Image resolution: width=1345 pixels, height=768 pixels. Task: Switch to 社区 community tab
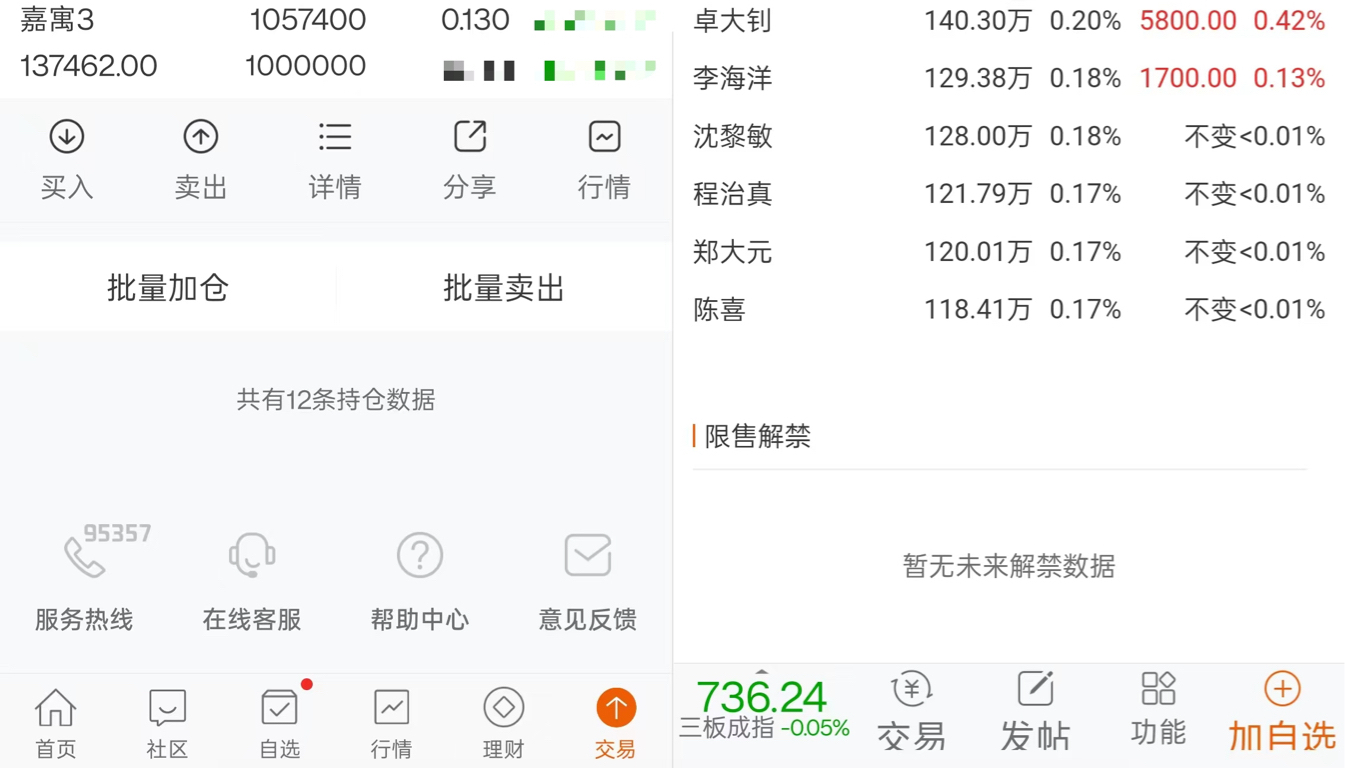coord(167,722)
